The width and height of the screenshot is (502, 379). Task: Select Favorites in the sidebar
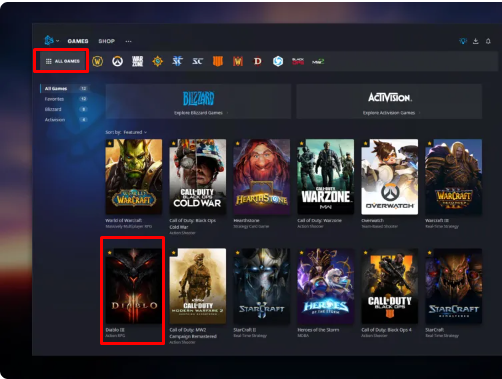point(64,99)
